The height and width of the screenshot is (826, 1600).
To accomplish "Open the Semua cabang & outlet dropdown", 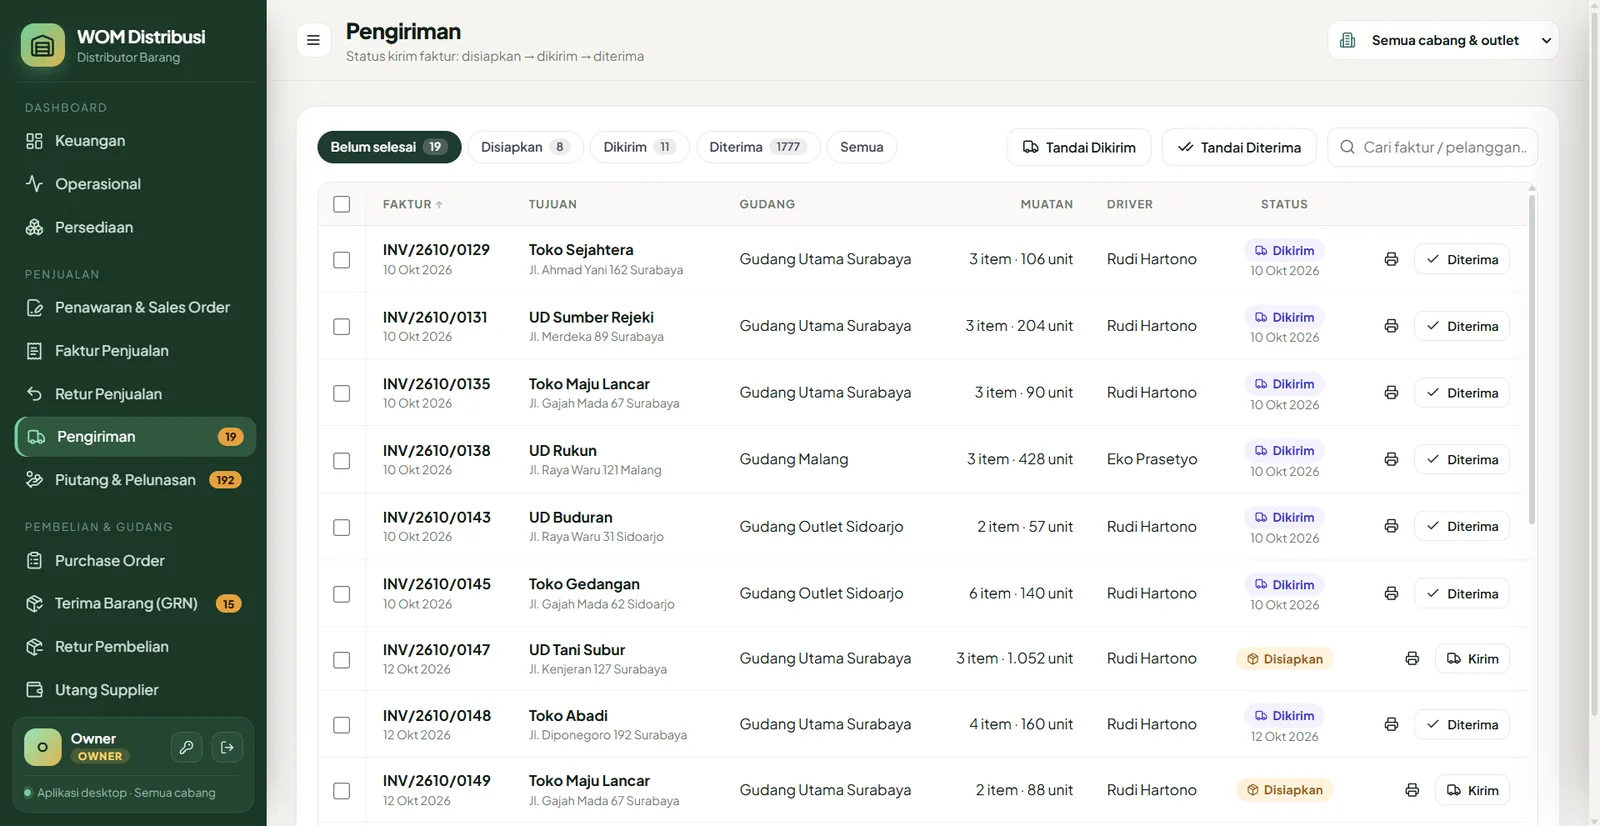I will coord(1443,40).
